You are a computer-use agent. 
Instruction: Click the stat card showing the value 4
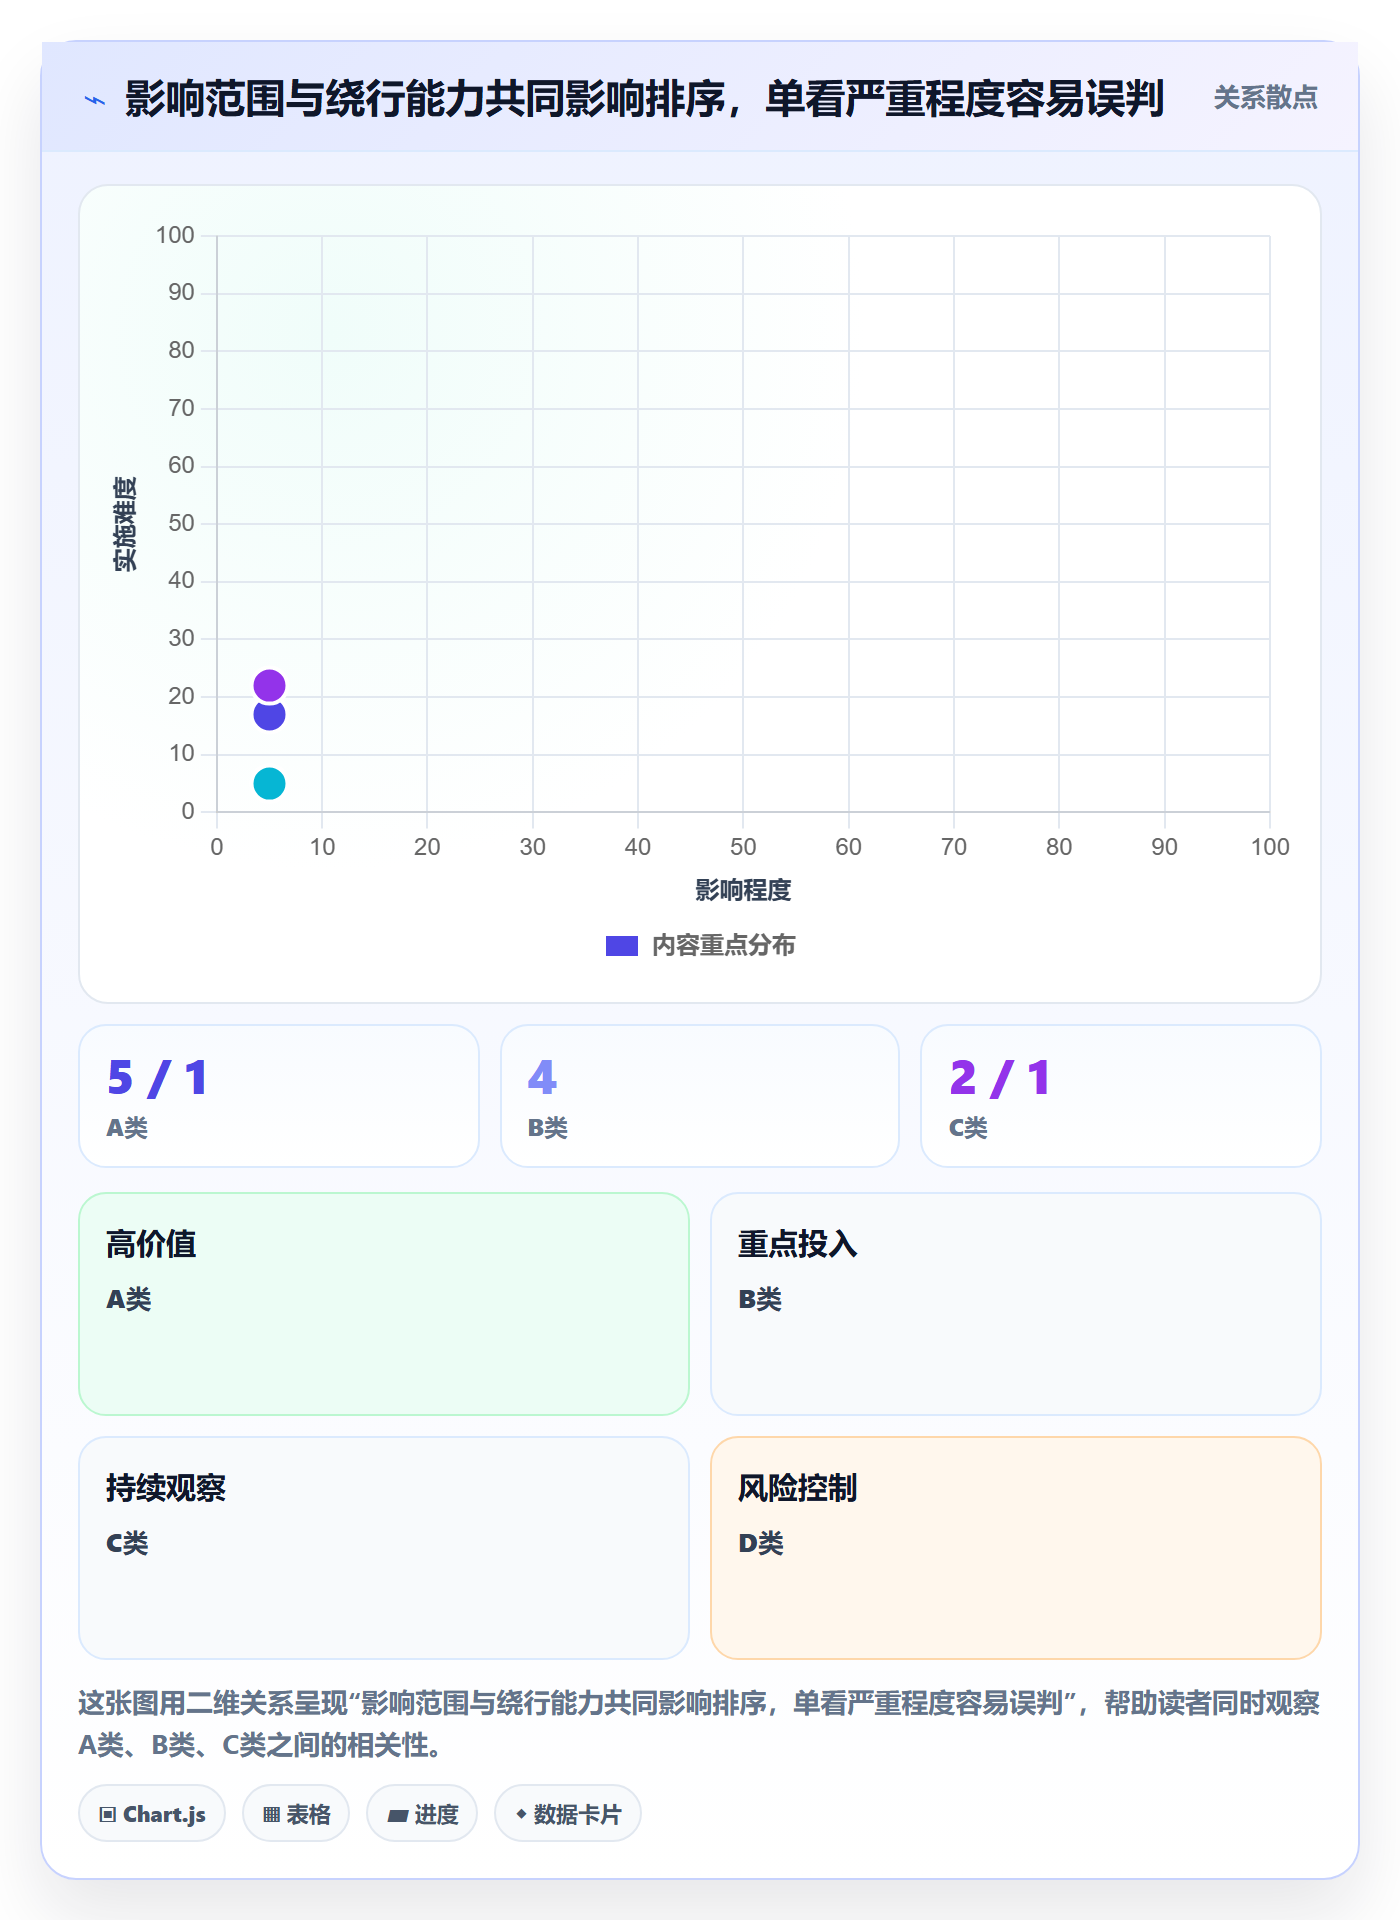coord(700,1096)
